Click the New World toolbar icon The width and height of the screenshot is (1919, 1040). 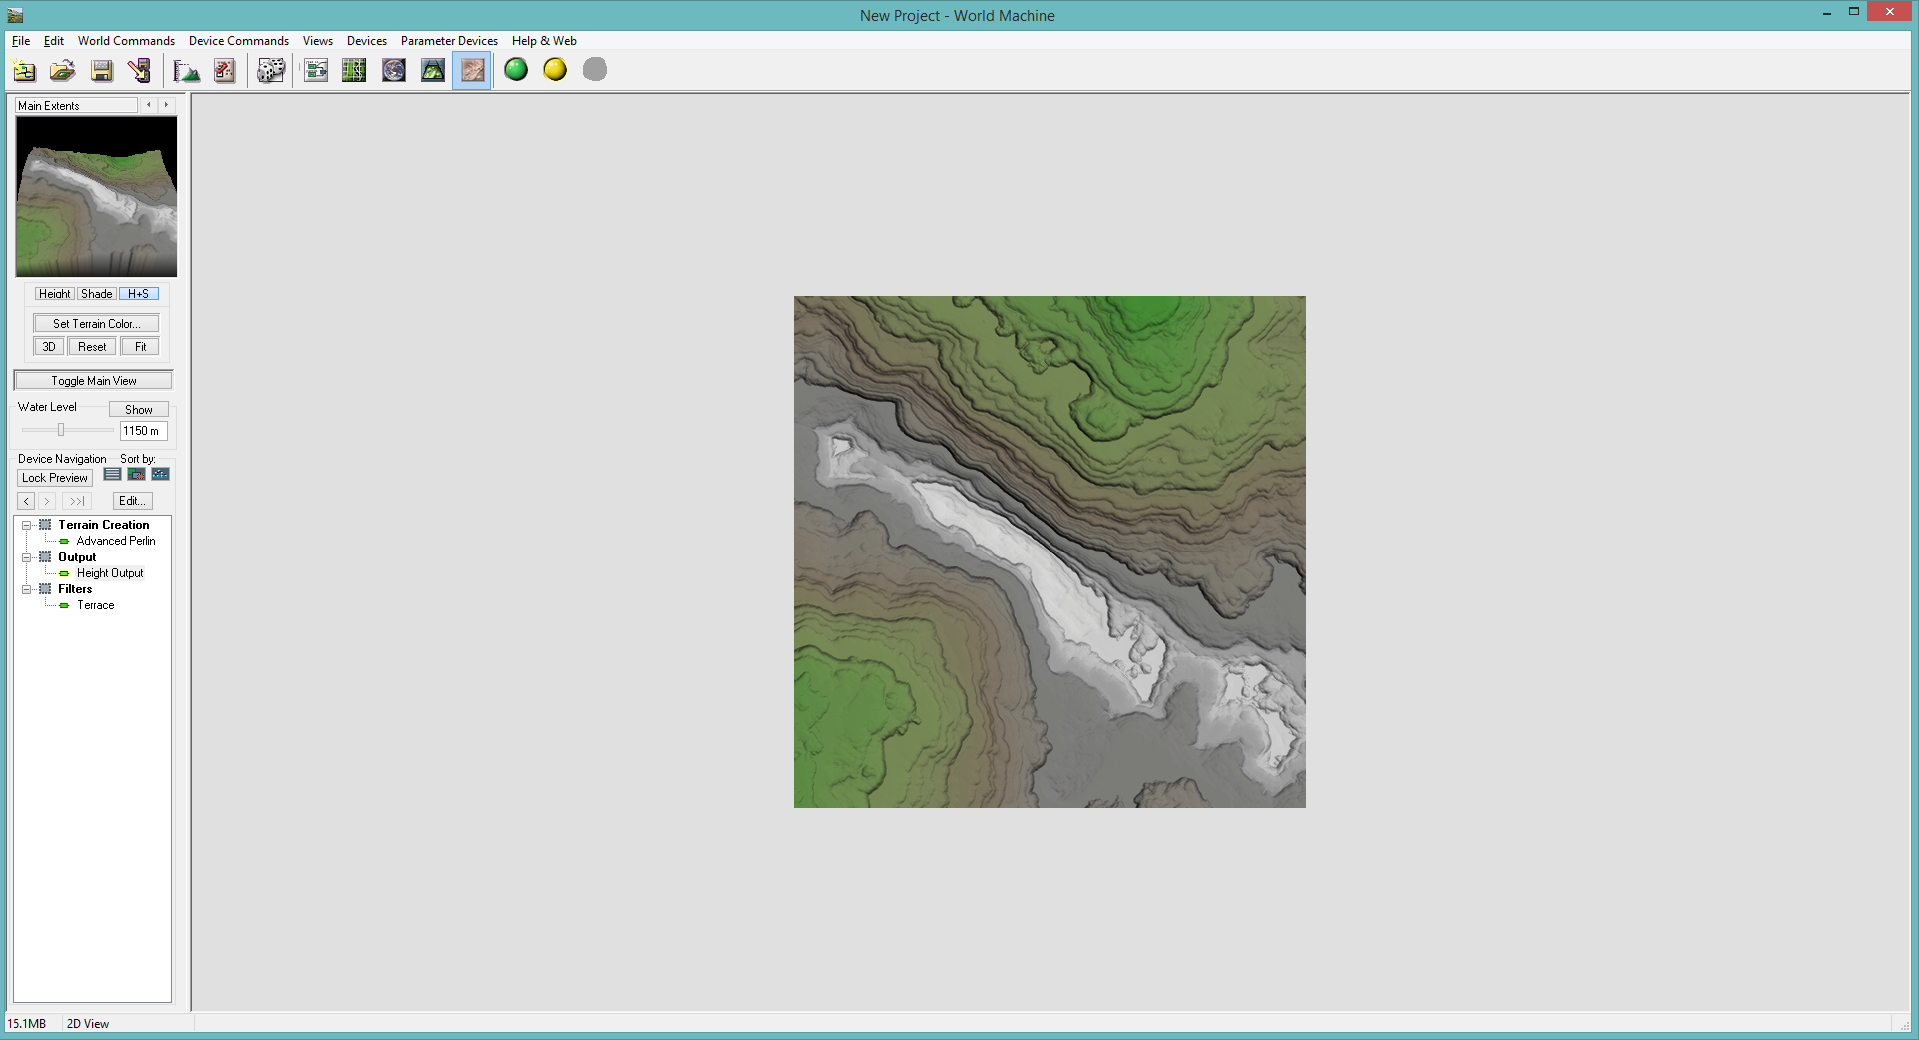click(x=24, y=70)
